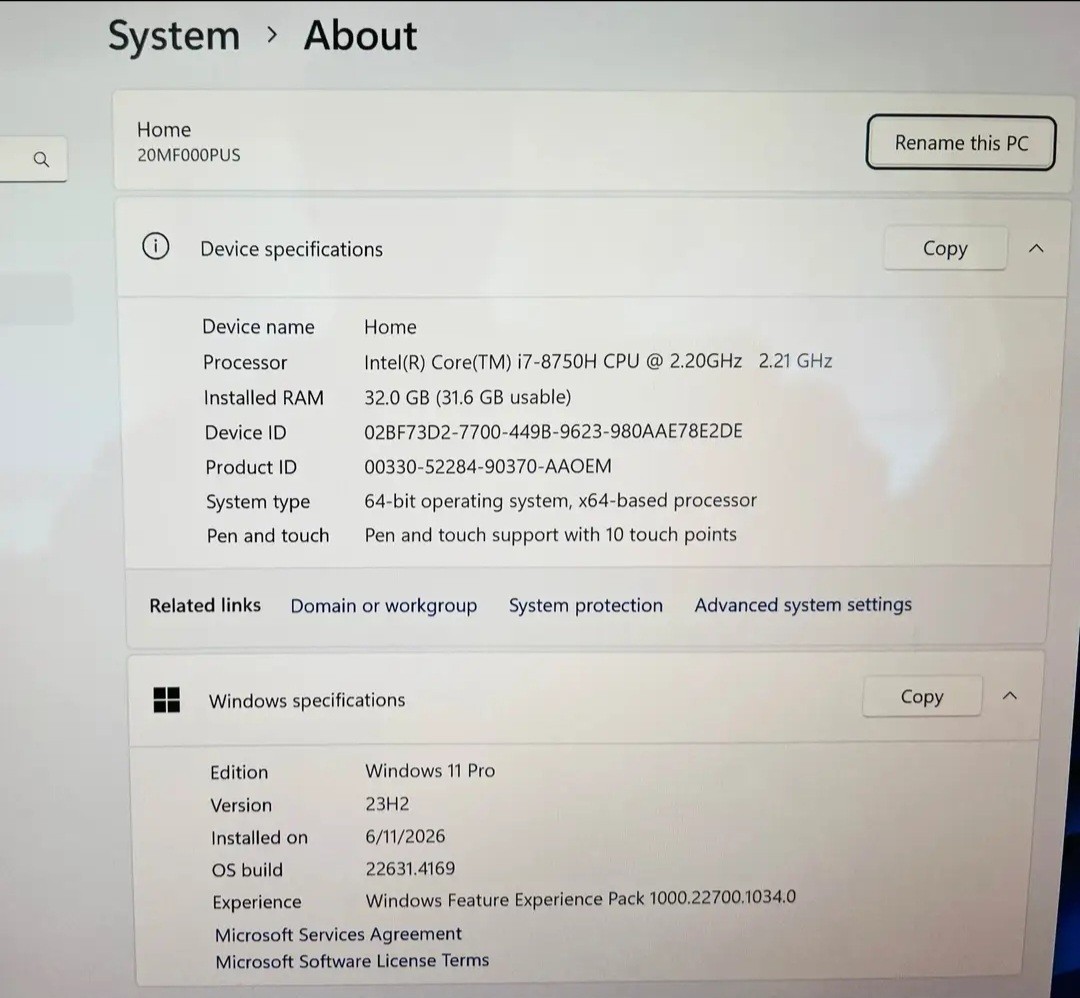
Task: Click the Device specifications header title
Action: [291, 249]
